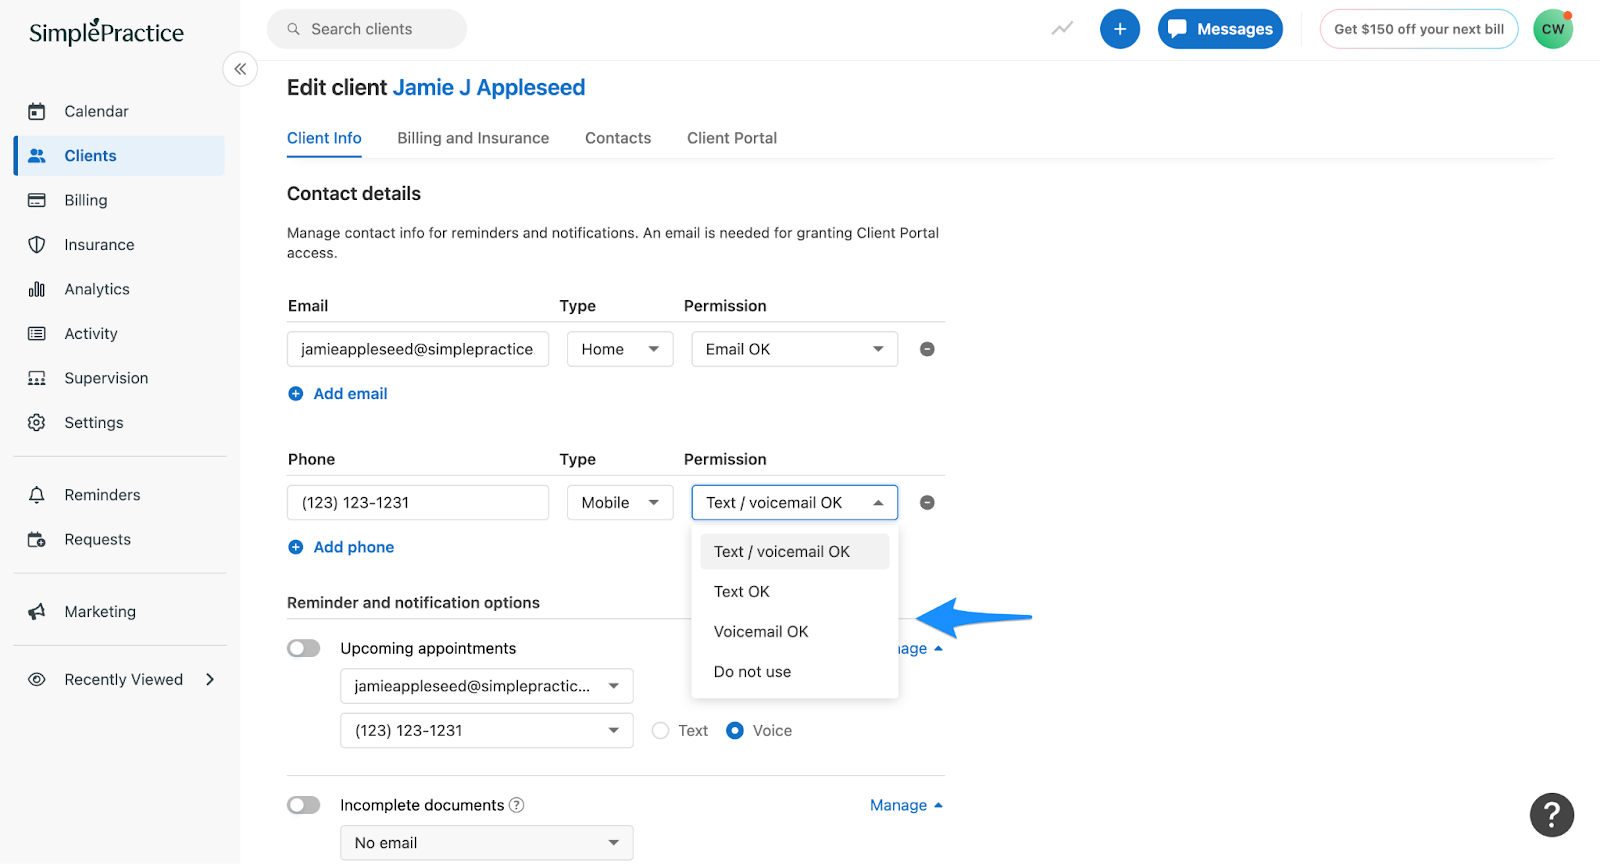Close the Text / voicemail OK permission dropdown

coord(795,503)
